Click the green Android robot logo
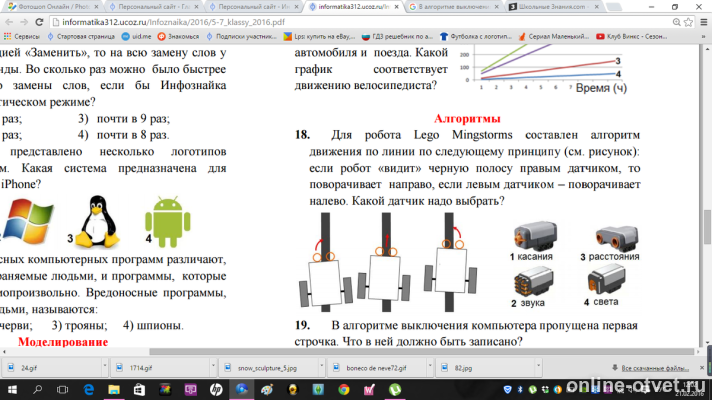 coord(168,222)
